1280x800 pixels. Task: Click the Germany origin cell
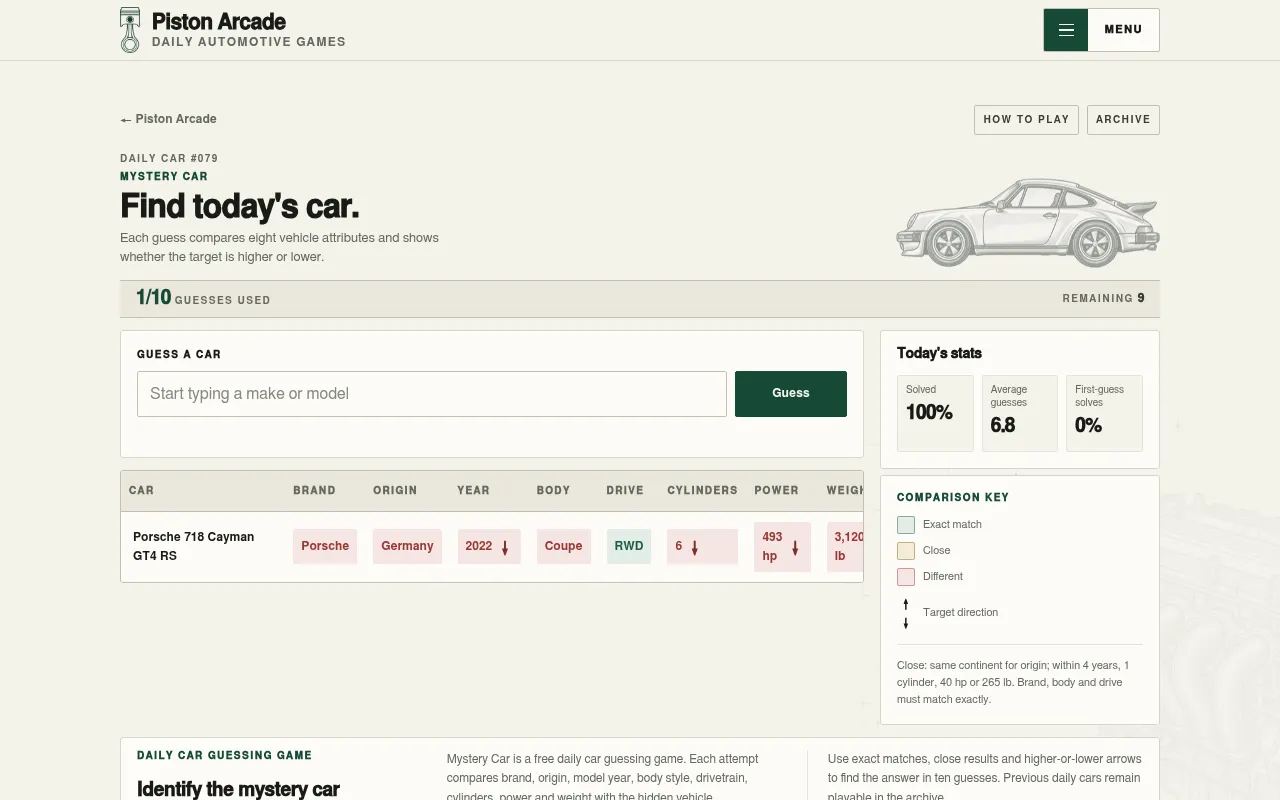(407, 546)
